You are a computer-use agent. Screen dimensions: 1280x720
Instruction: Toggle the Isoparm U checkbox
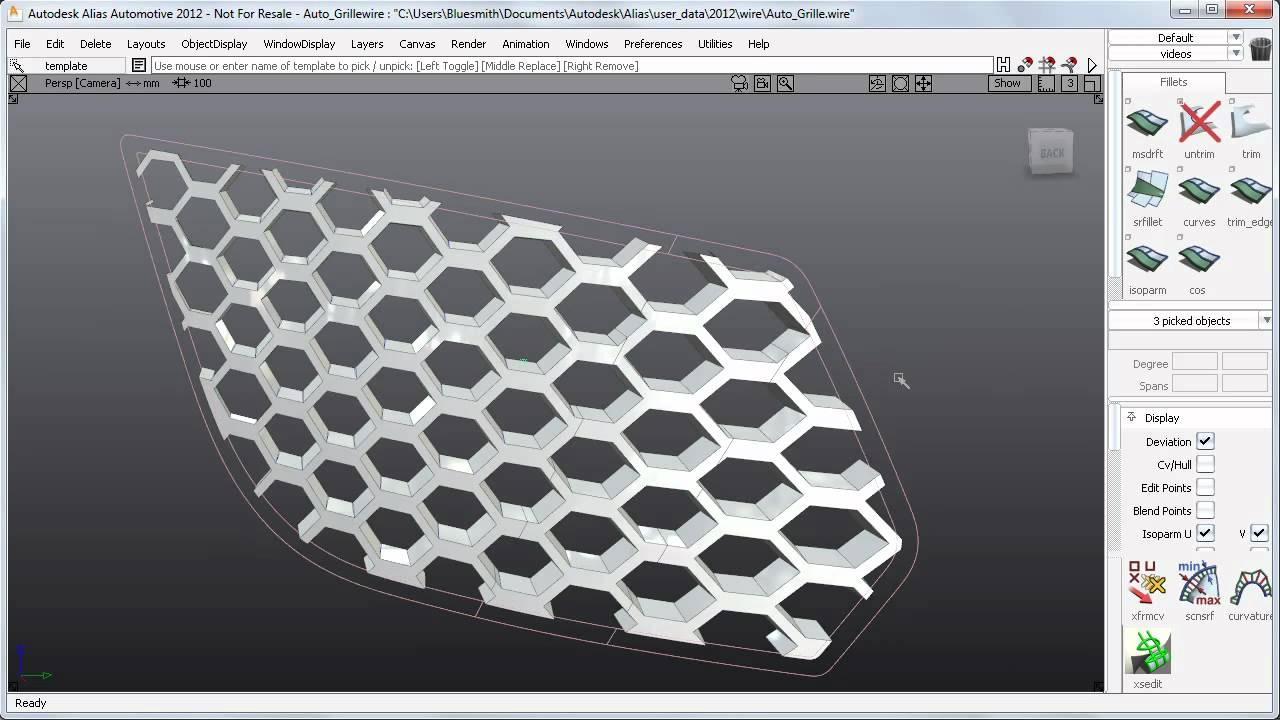pos(1205,533)
